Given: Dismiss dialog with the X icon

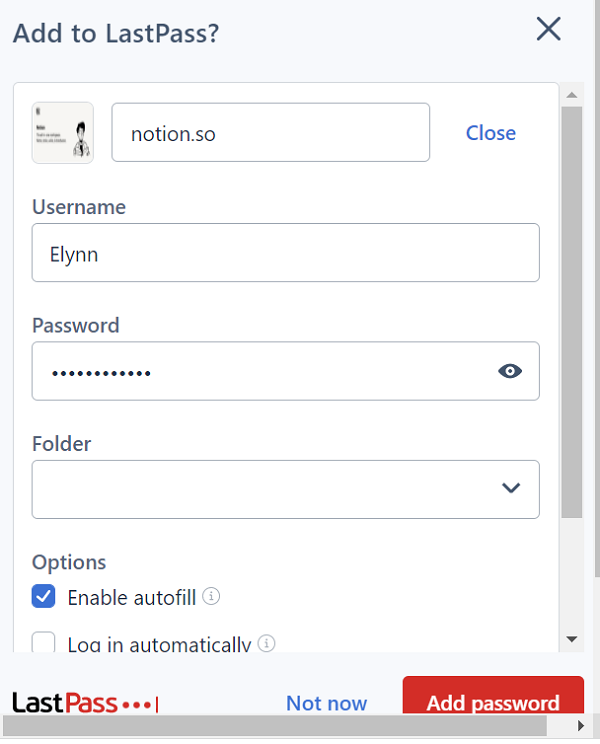Looking at the screenshot, I should tap(548, 29).
